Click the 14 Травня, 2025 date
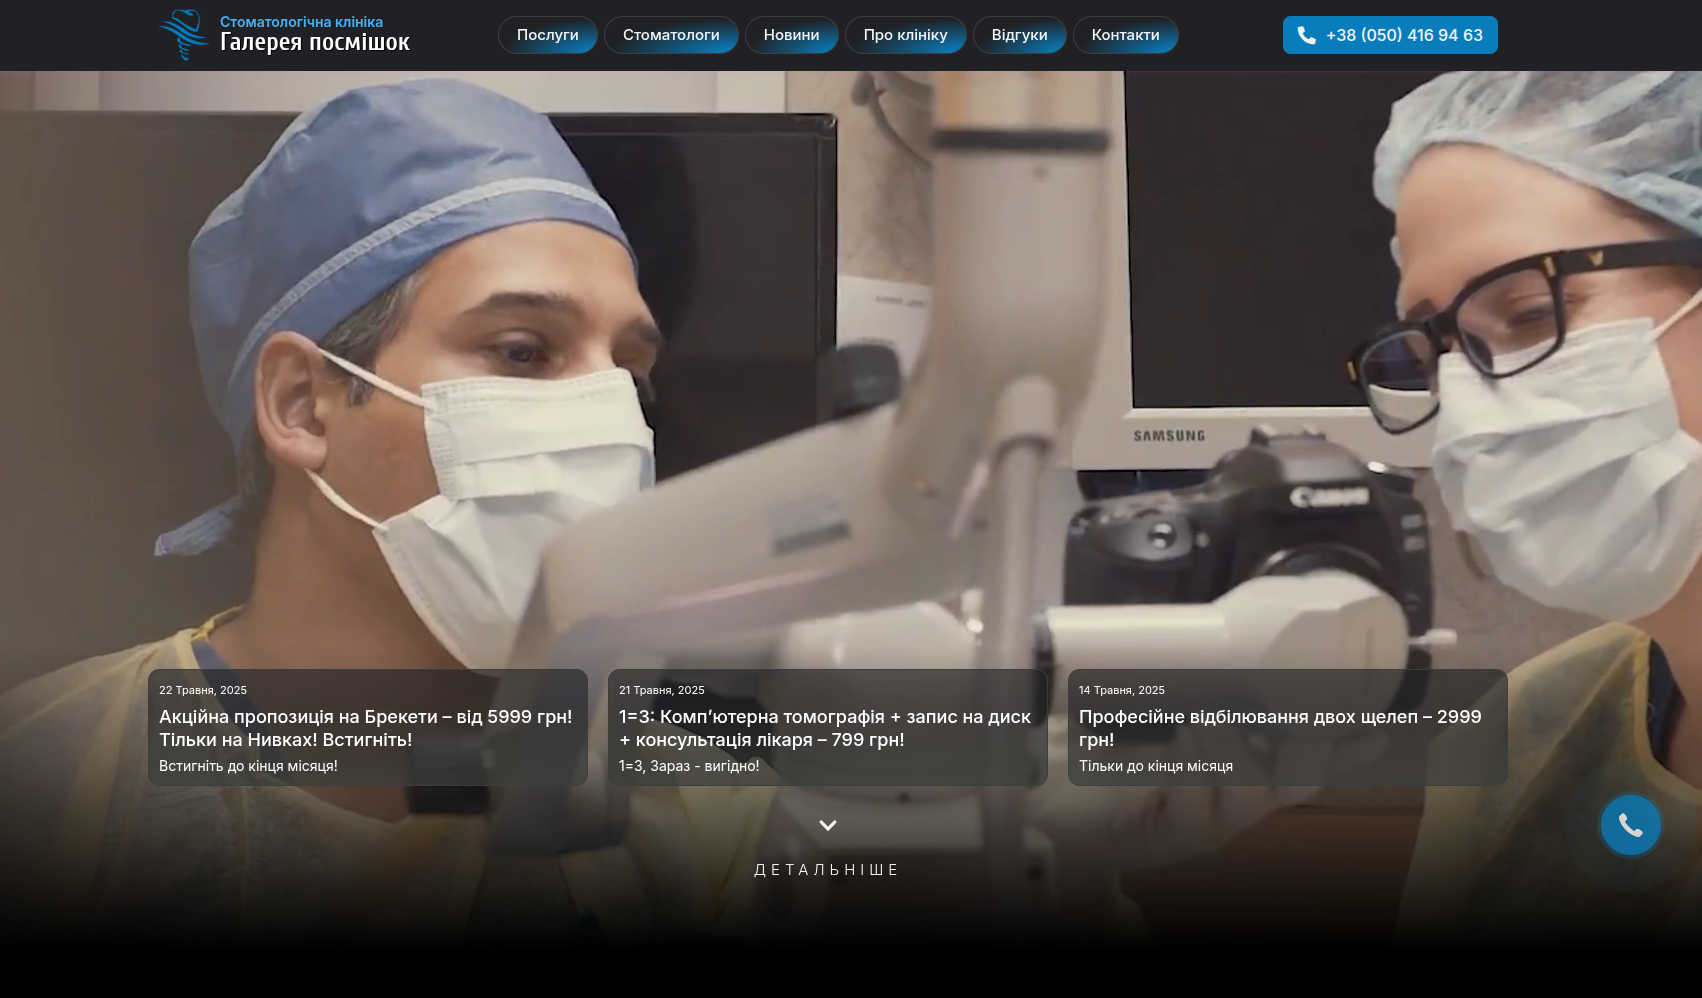This screenshot has height=998, width=1702. [x=1121, y=690]
